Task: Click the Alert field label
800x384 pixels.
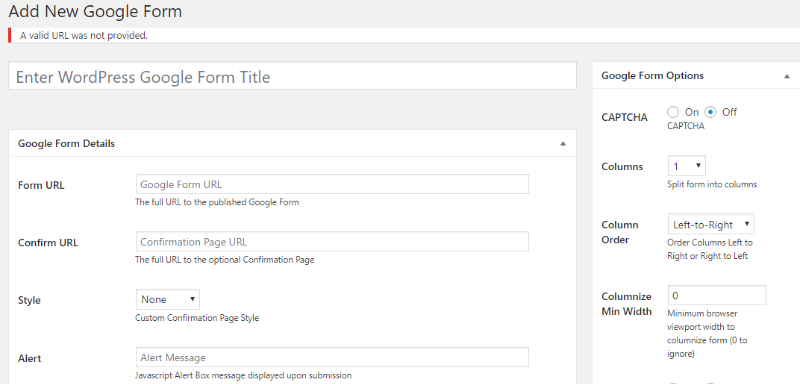Action: [x=30, y=359]
